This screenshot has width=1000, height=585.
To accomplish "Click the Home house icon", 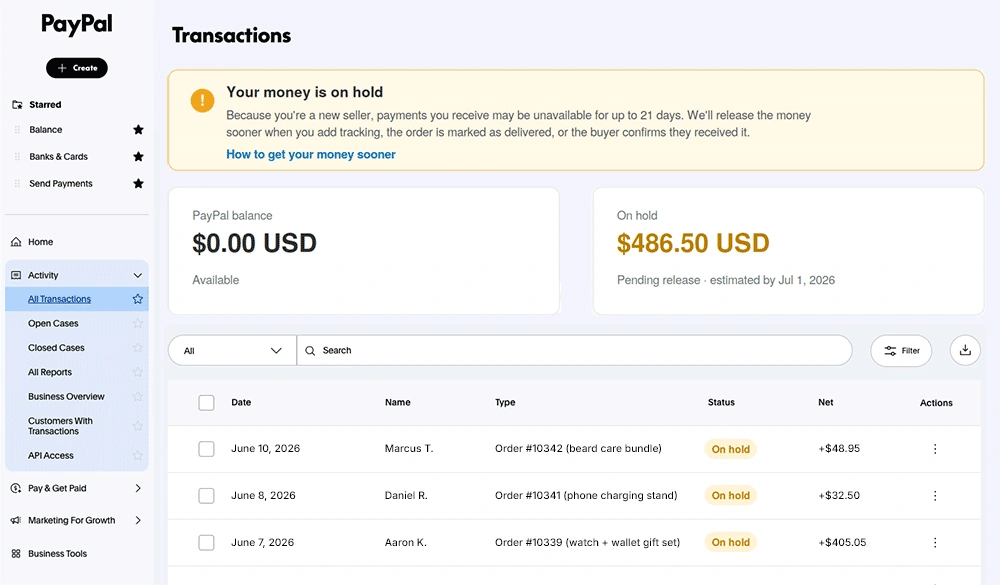I will (16, 242).
